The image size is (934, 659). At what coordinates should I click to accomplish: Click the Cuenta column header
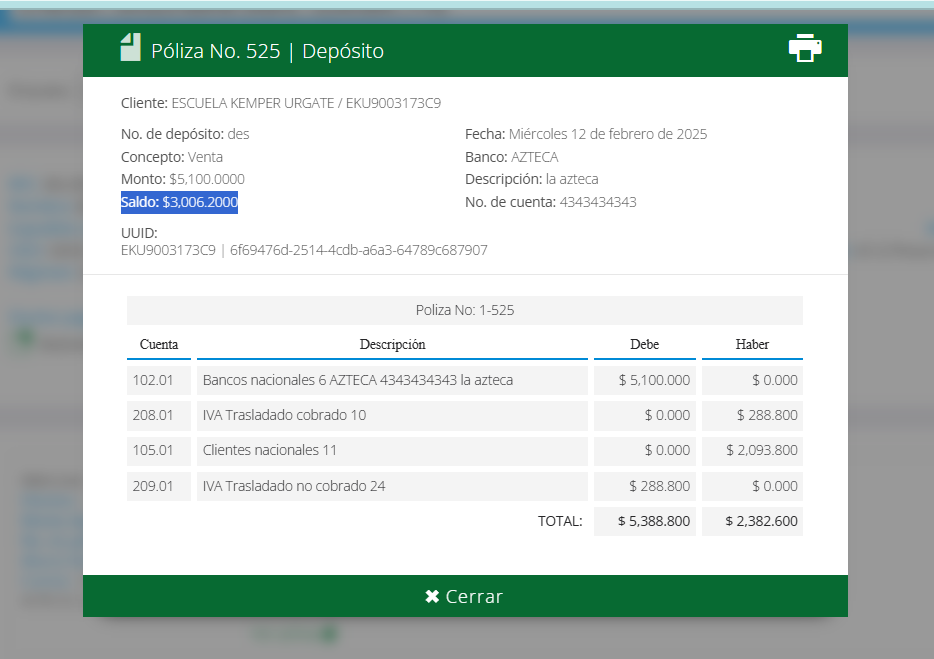pos(159,345)
